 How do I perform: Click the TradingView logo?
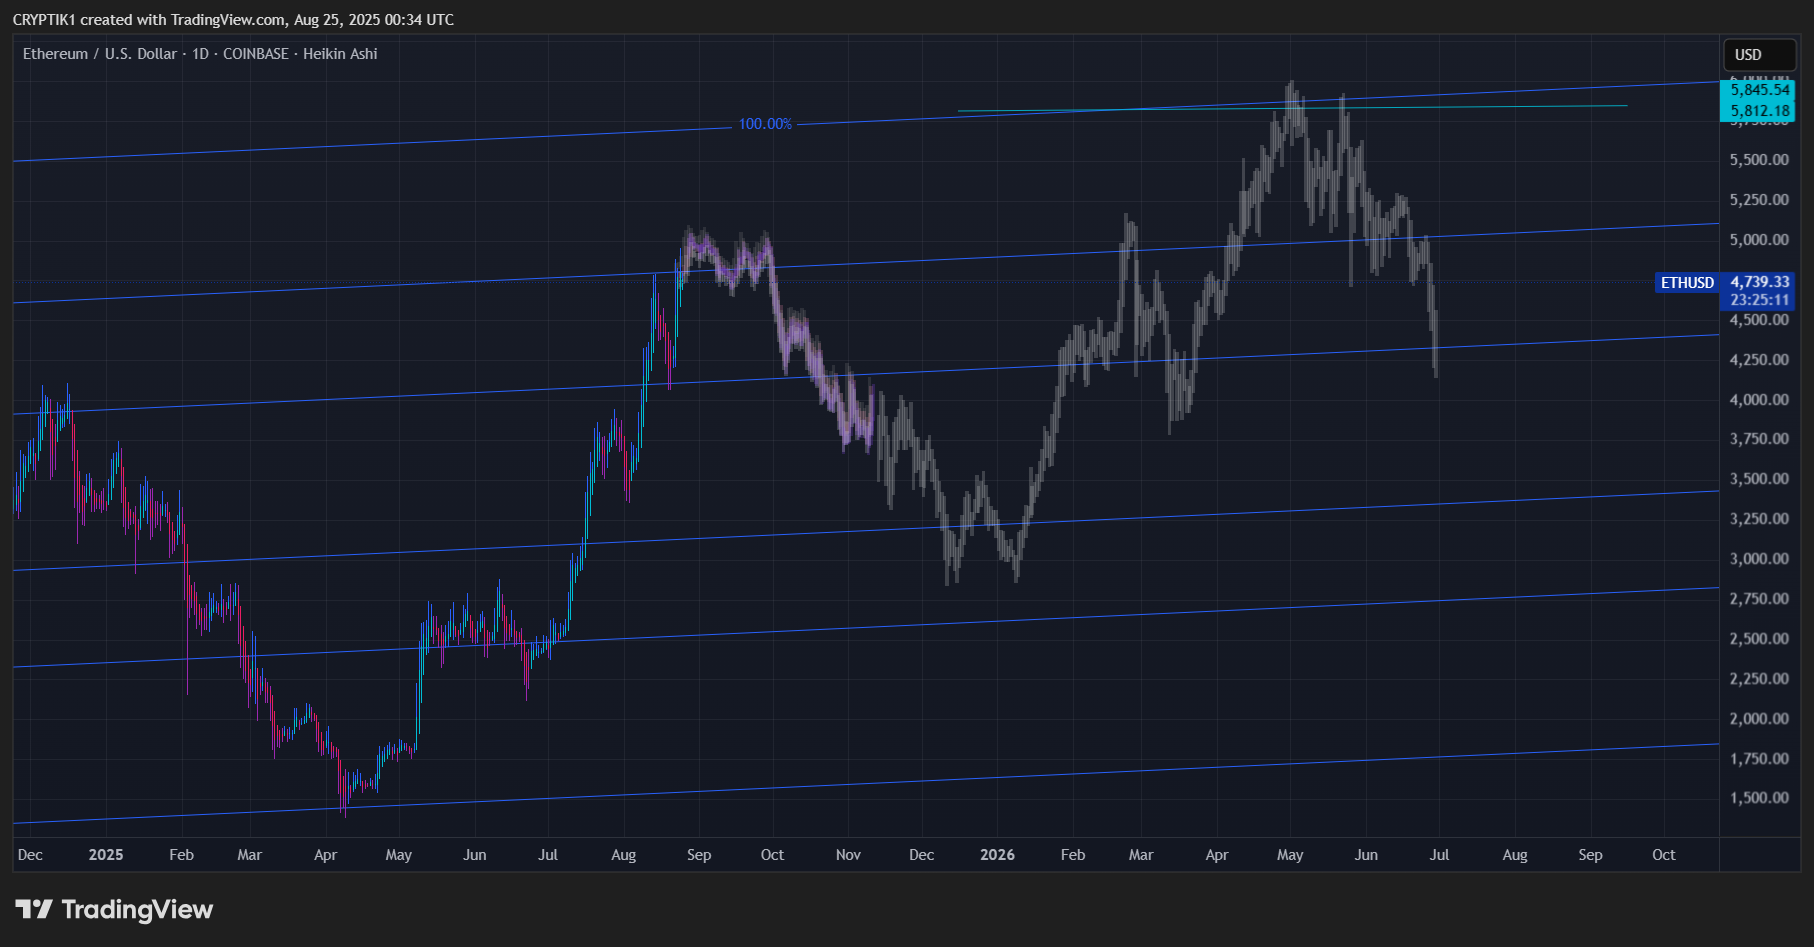coord(114,909)
